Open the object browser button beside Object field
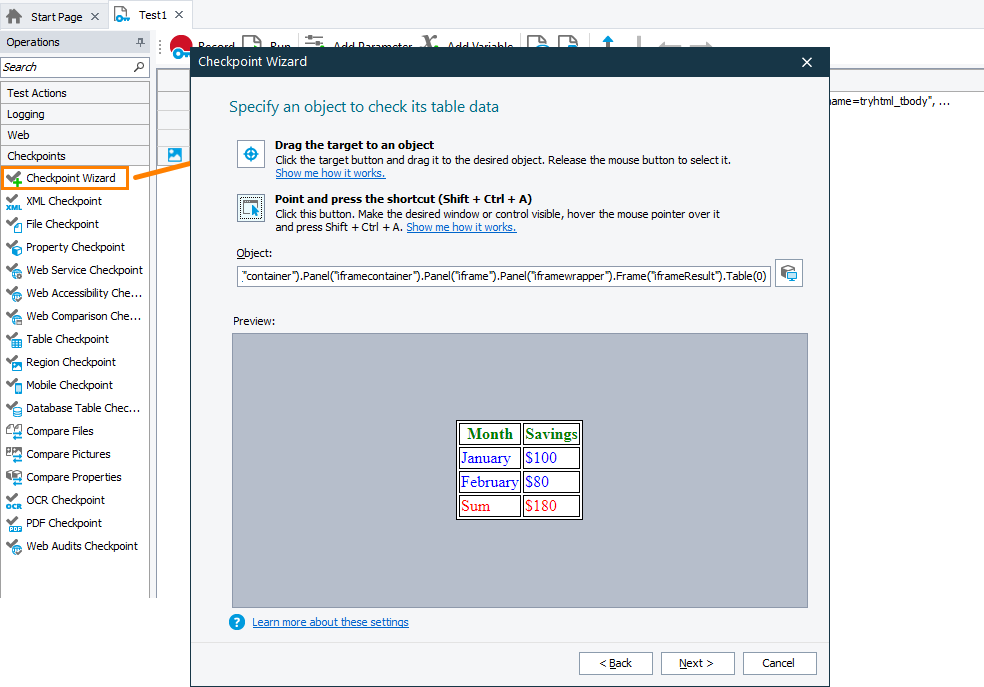 (x=789, y=274)
